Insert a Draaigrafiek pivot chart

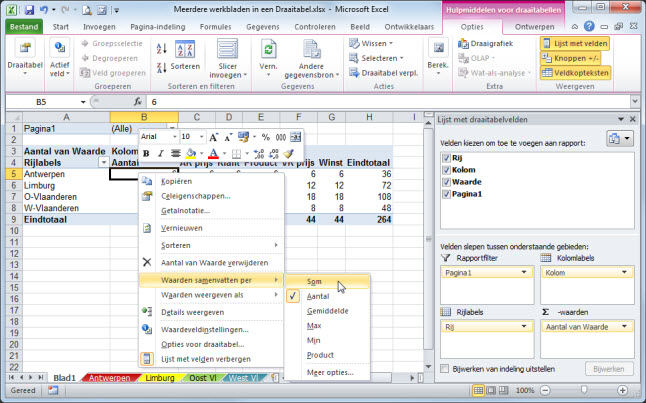click(x=485, y=43)
